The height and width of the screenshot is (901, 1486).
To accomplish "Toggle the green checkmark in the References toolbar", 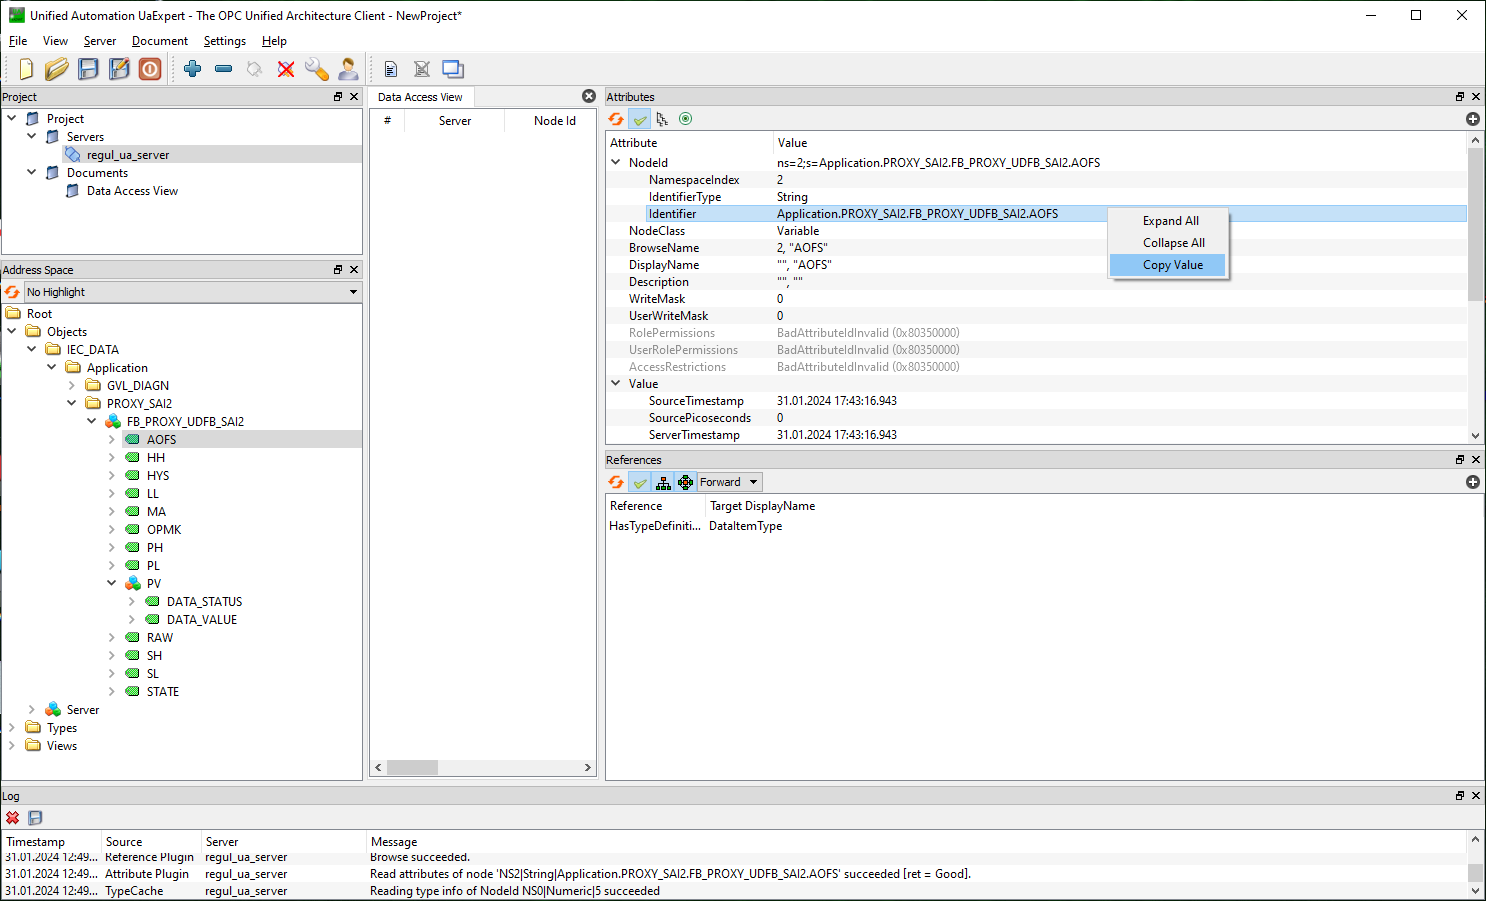I will 640,482.
